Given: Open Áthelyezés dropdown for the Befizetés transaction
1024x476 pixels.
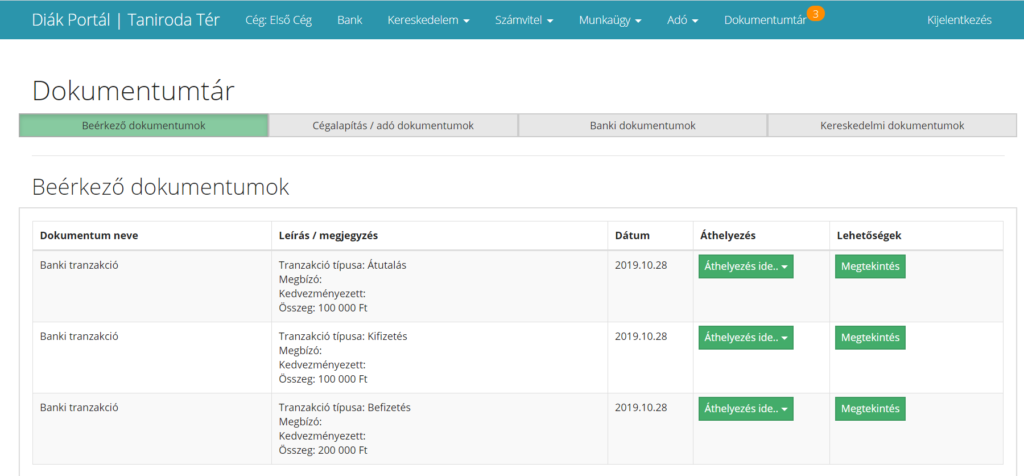Looking at the screenshot, I should point(746,408).
